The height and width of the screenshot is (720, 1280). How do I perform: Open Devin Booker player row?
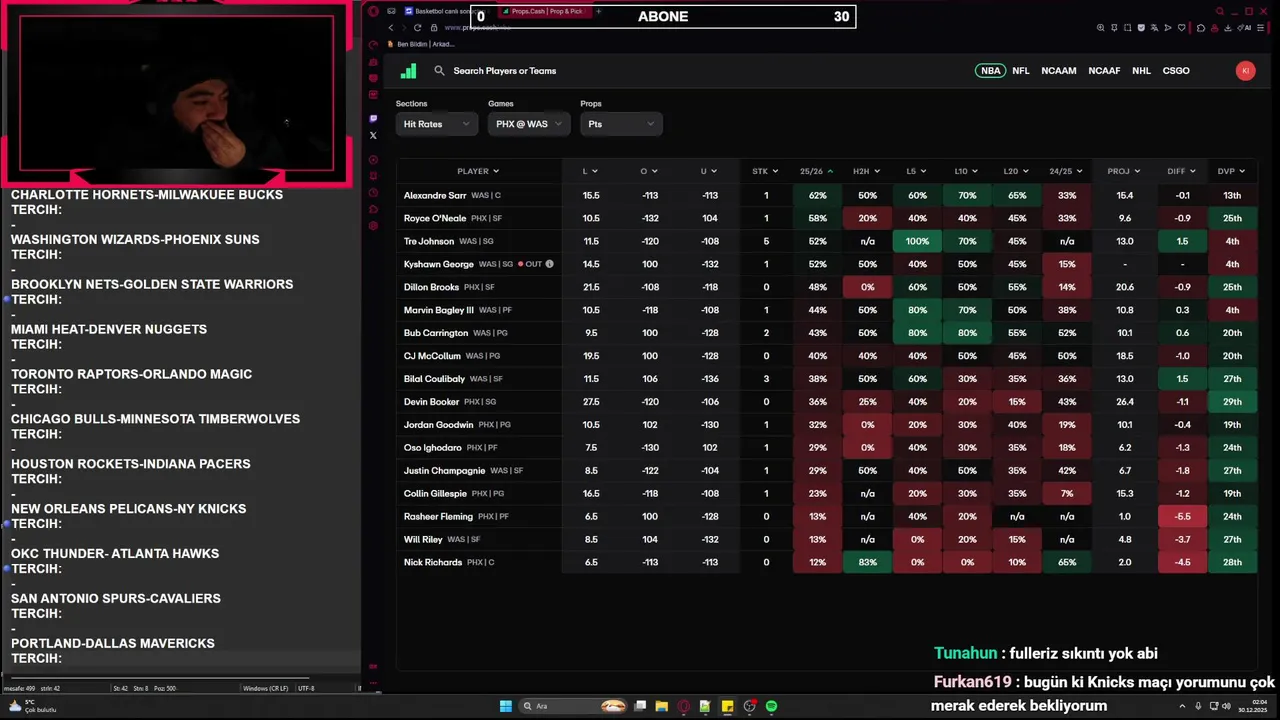(827, 402)
